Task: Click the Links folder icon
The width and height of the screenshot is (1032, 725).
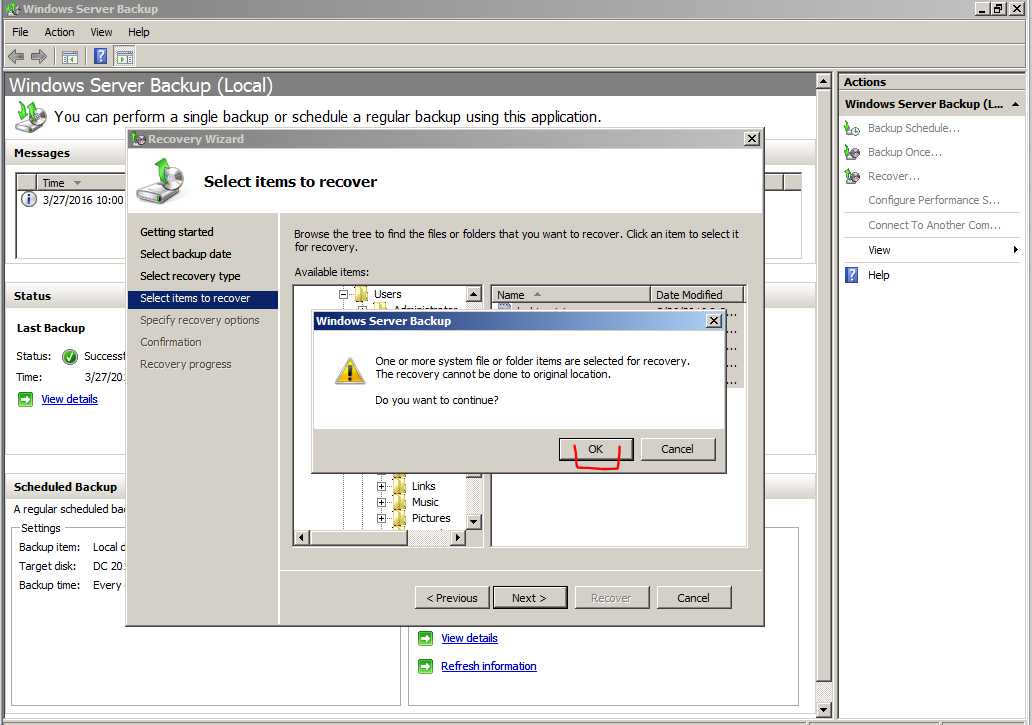Action: click(400, 486)
